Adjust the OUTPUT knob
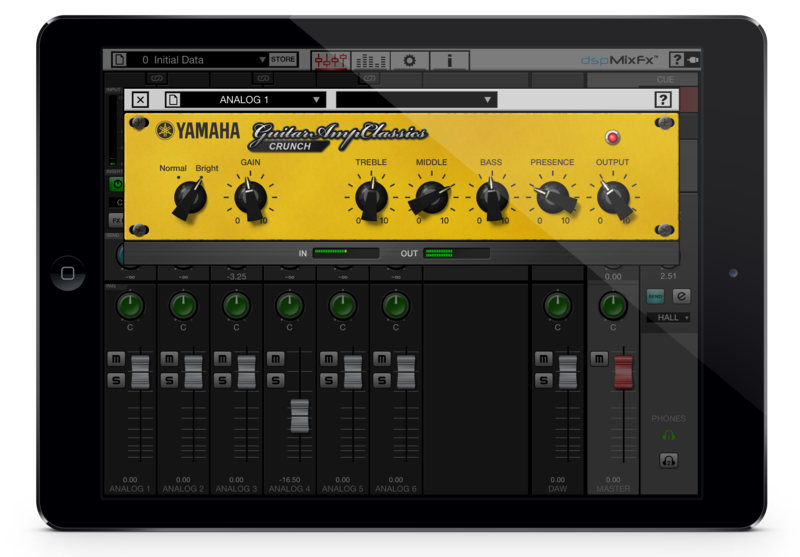 pos(613,198)
